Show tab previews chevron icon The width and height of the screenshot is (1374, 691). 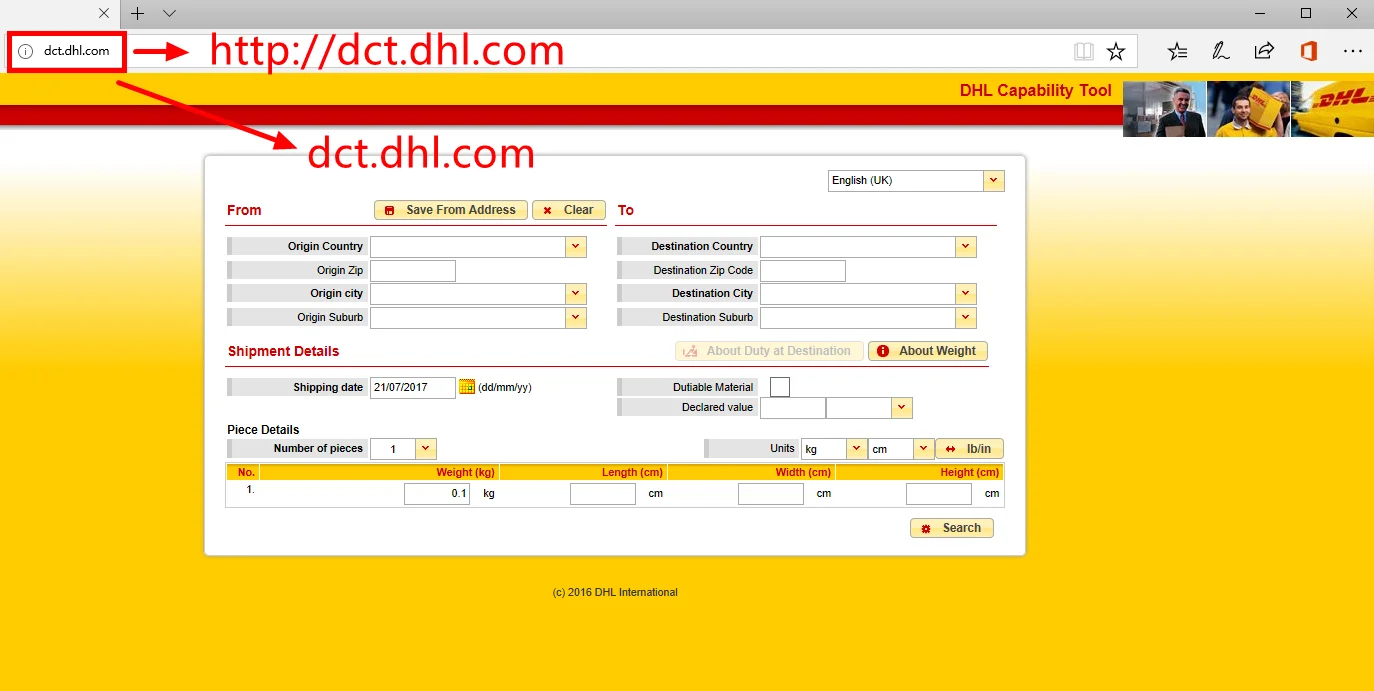pos(169,13)
